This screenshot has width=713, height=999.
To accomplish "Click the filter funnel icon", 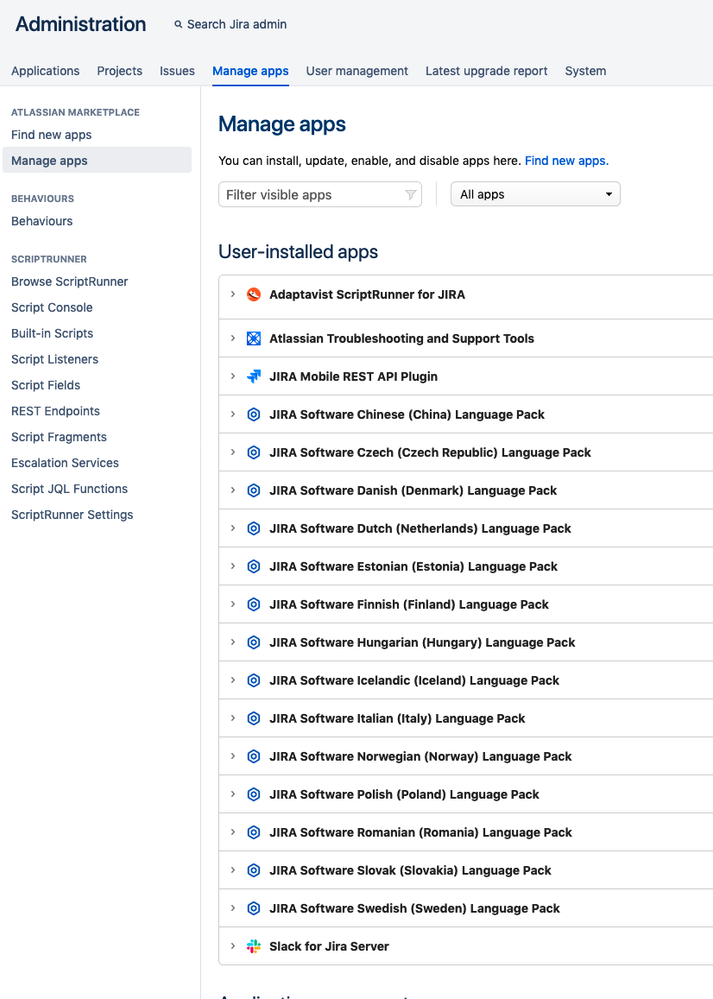I will tap(411, 195).
